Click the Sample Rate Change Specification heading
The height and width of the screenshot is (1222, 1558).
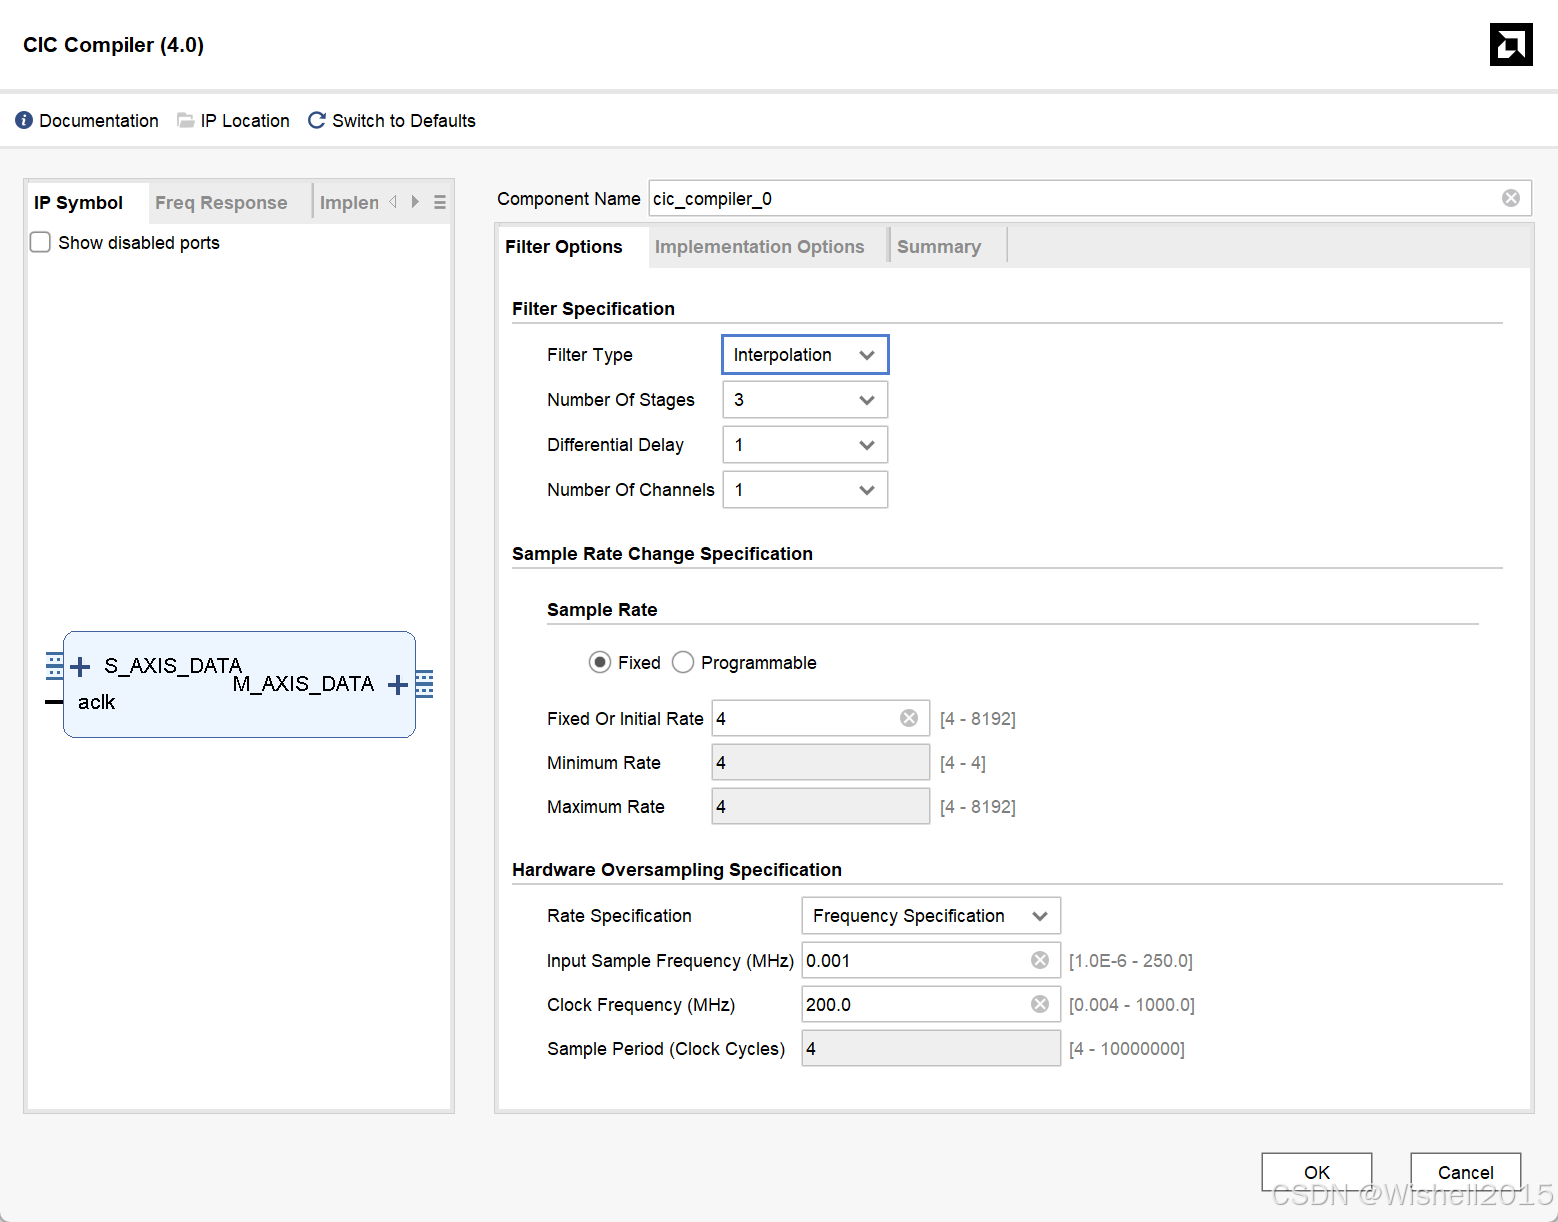pos(662,553)
